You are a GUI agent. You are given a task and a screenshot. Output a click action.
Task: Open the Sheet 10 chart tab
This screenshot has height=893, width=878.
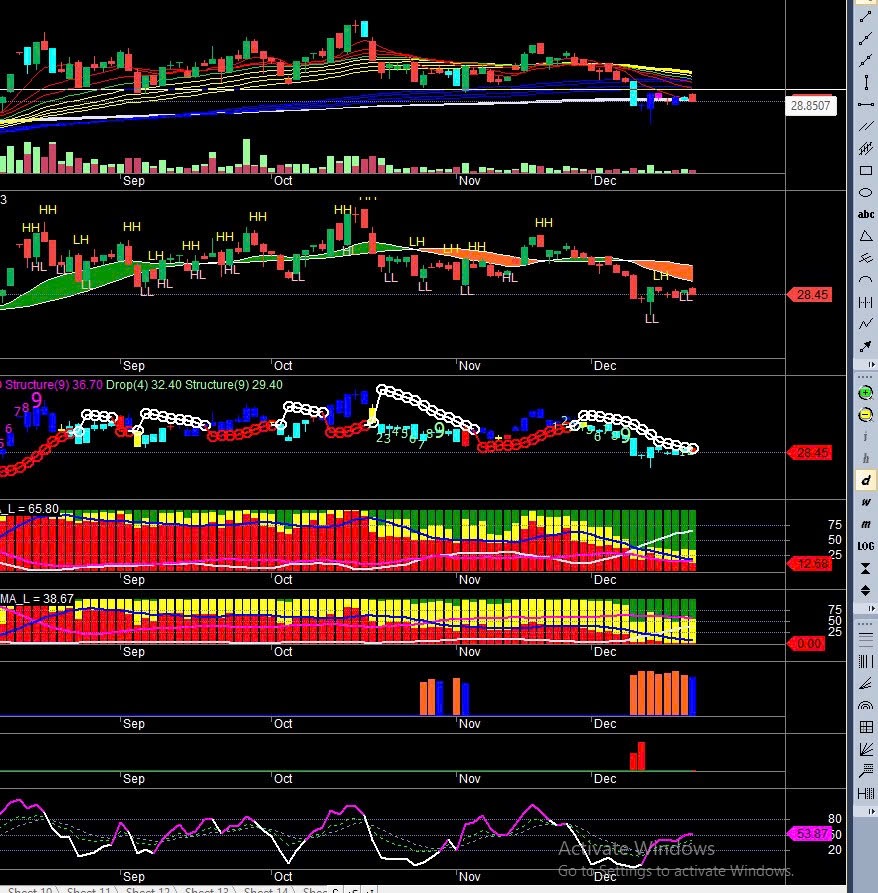click(x=29, y=889)
